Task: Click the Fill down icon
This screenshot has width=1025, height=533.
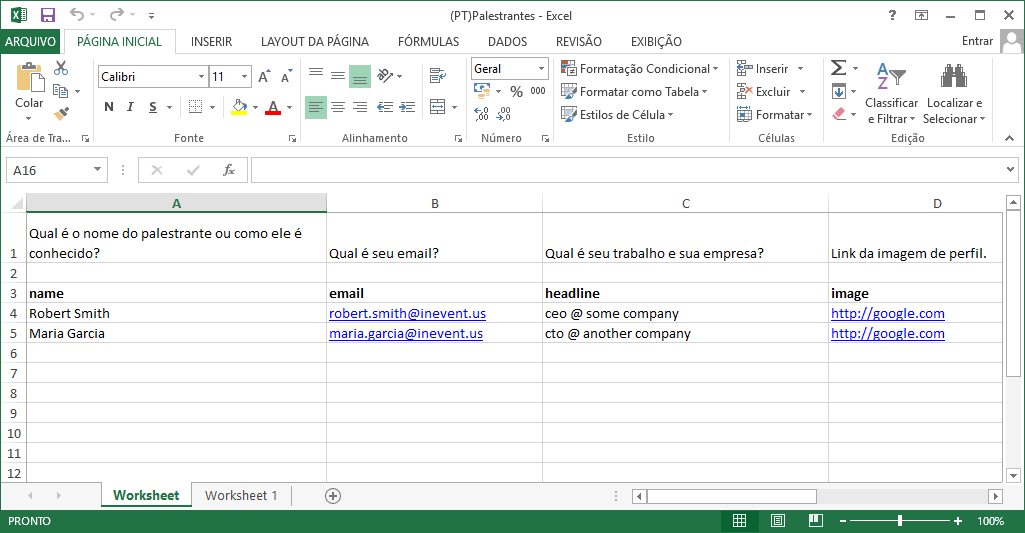Action: point(839,92)
